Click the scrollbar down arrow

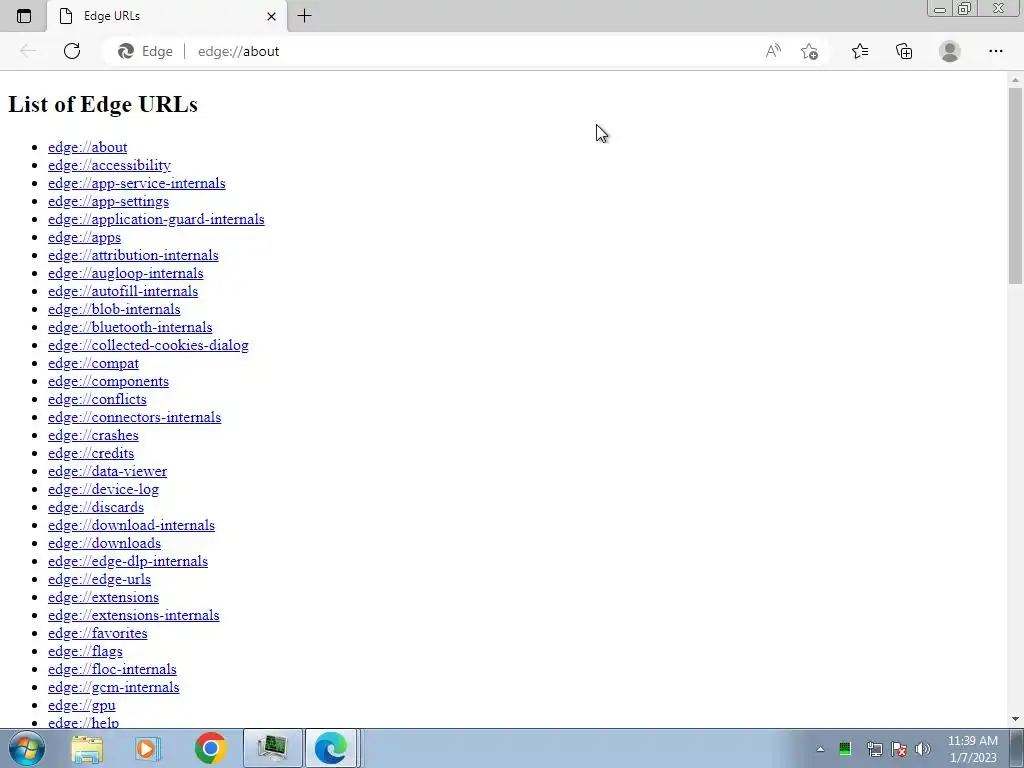tap(1015, 719)
